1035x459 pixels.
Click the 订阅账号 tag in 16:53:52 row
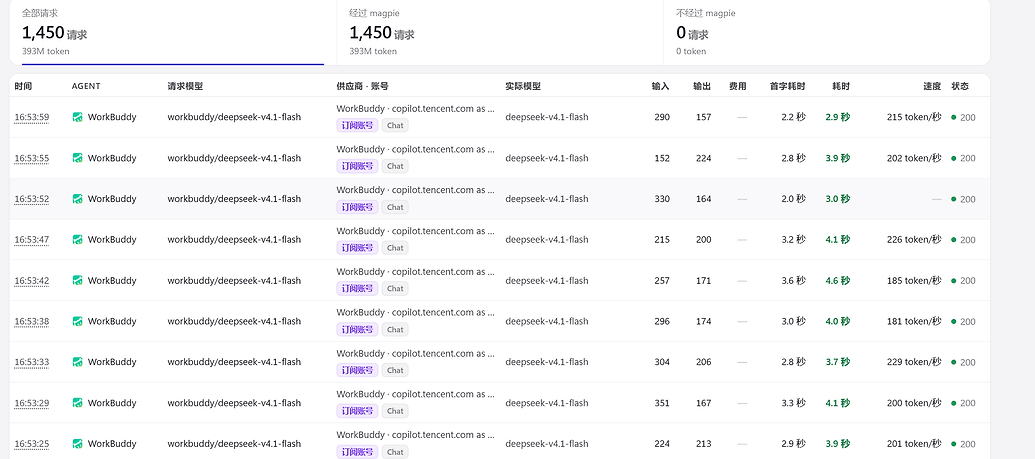[357, 207]
